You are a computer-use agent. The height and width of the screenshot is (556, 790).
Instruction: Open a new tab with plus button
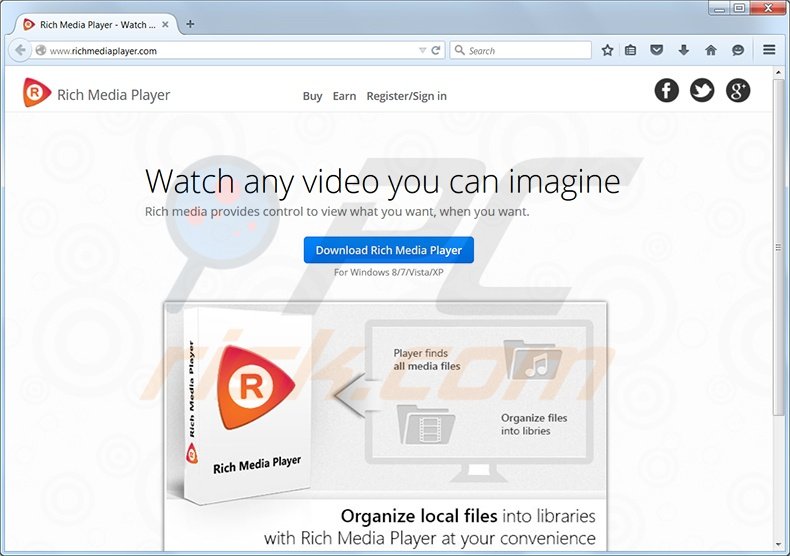point(190,24)
